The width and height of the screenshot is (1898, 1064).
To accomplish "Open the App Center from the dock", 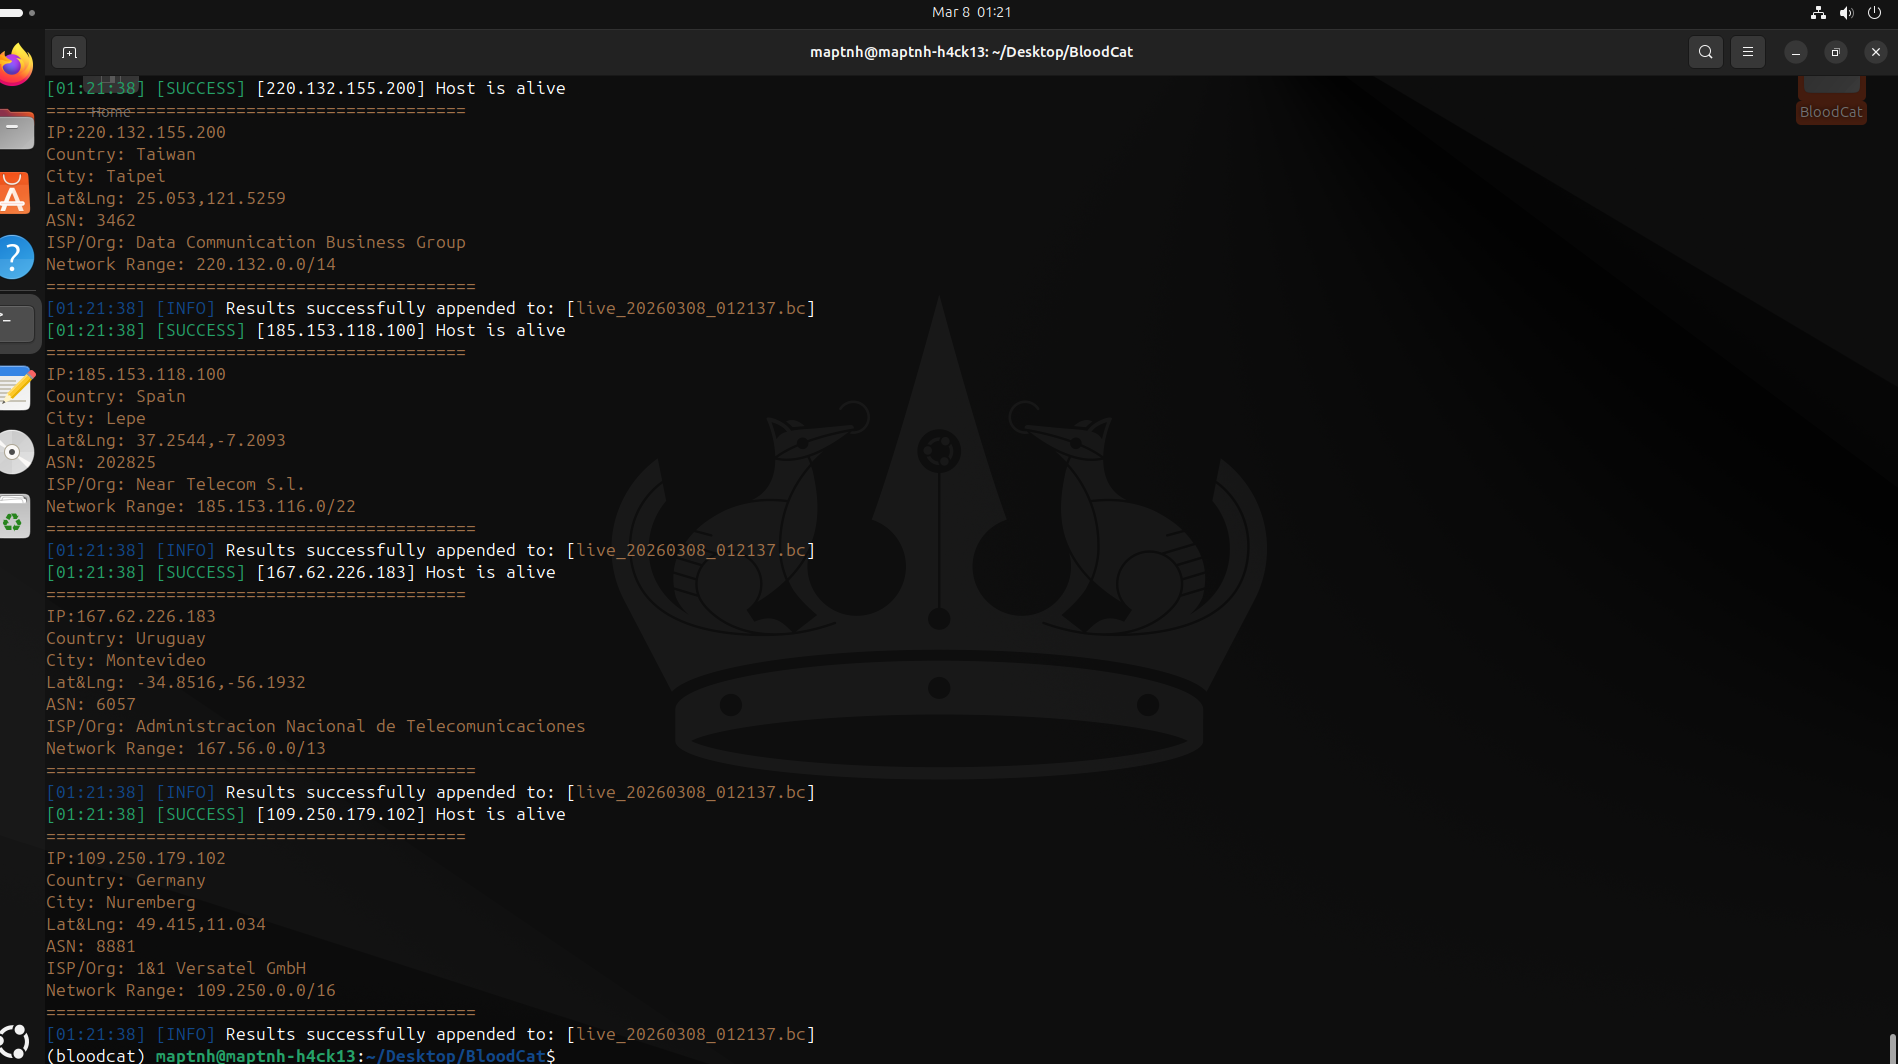I will coord(15,194).
